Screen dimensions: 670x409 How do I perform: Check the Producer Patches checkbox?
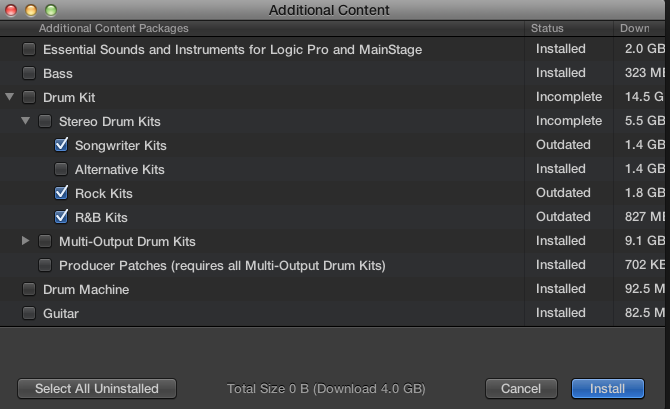point(45,265)
